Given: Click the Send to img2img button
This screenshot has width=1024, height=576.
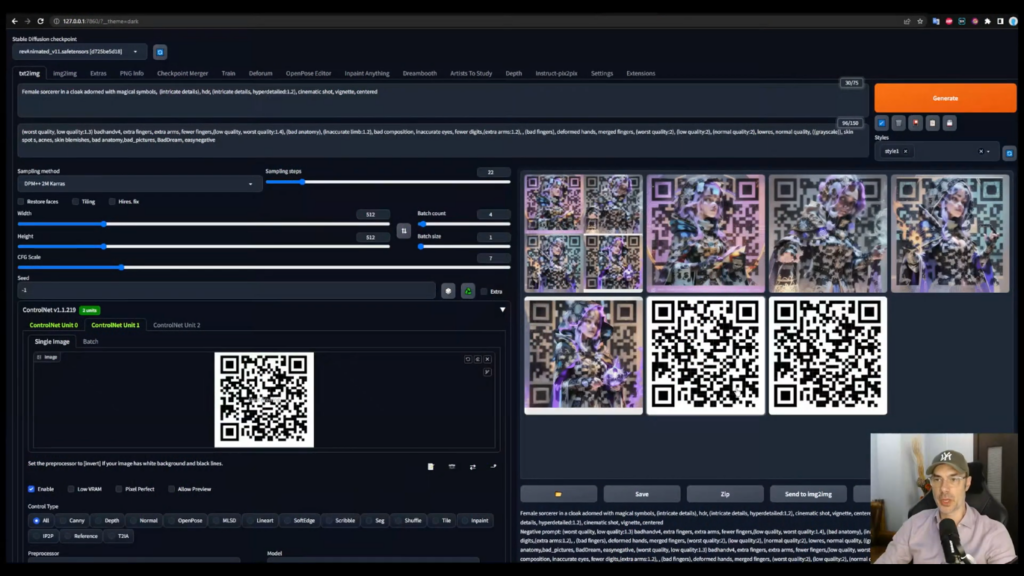Looking at the screenshot, I should [x=808, y=494].
